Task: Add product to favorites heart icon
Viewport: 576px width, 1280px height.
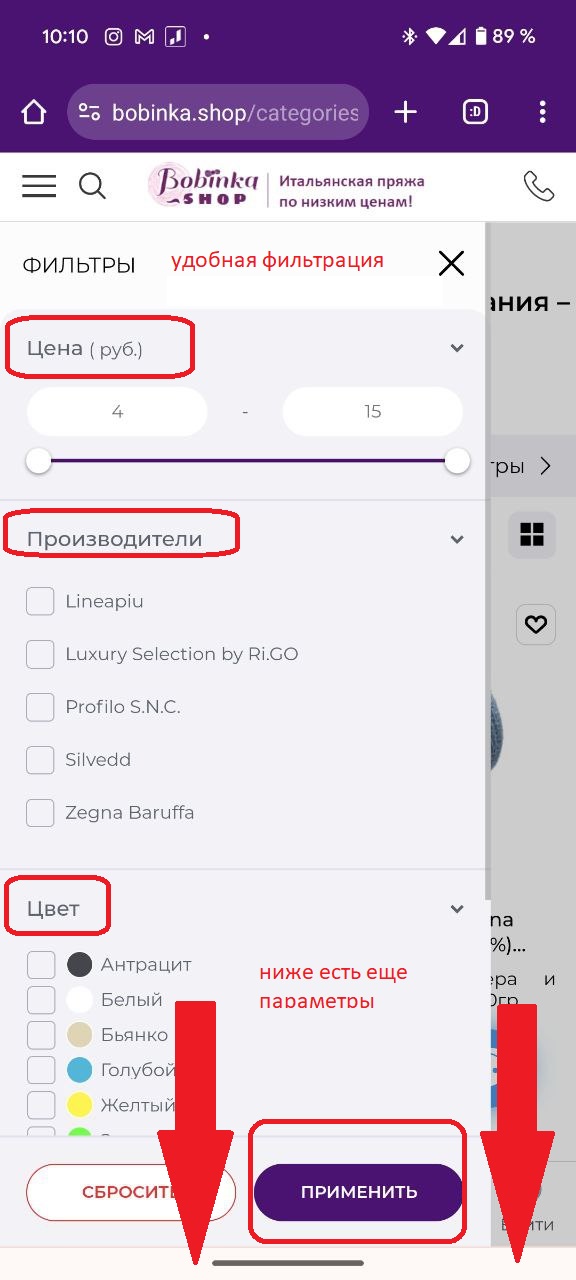Action: (x=536, y=625)
